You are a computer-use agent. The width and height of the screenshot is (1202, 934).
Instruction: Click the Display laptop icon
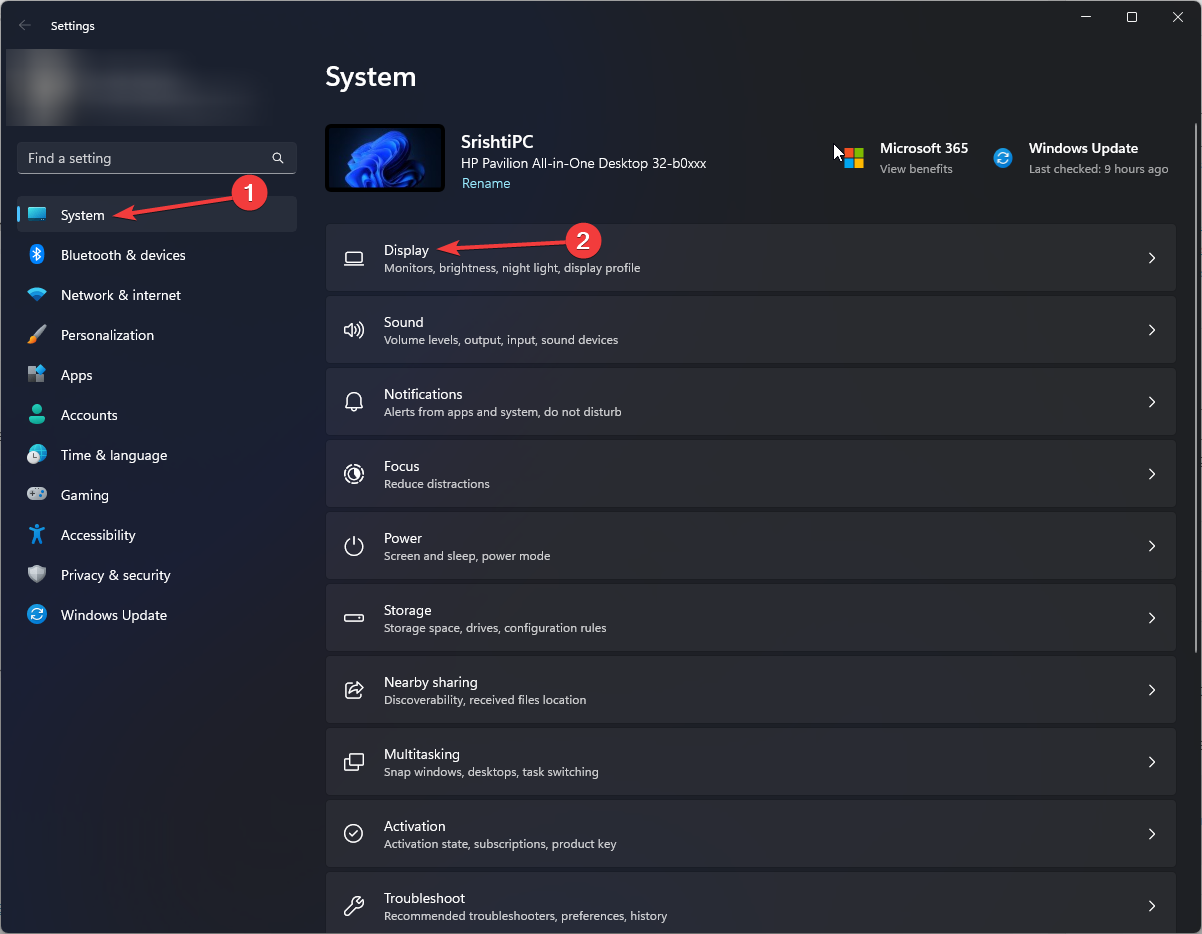[354, 258]
